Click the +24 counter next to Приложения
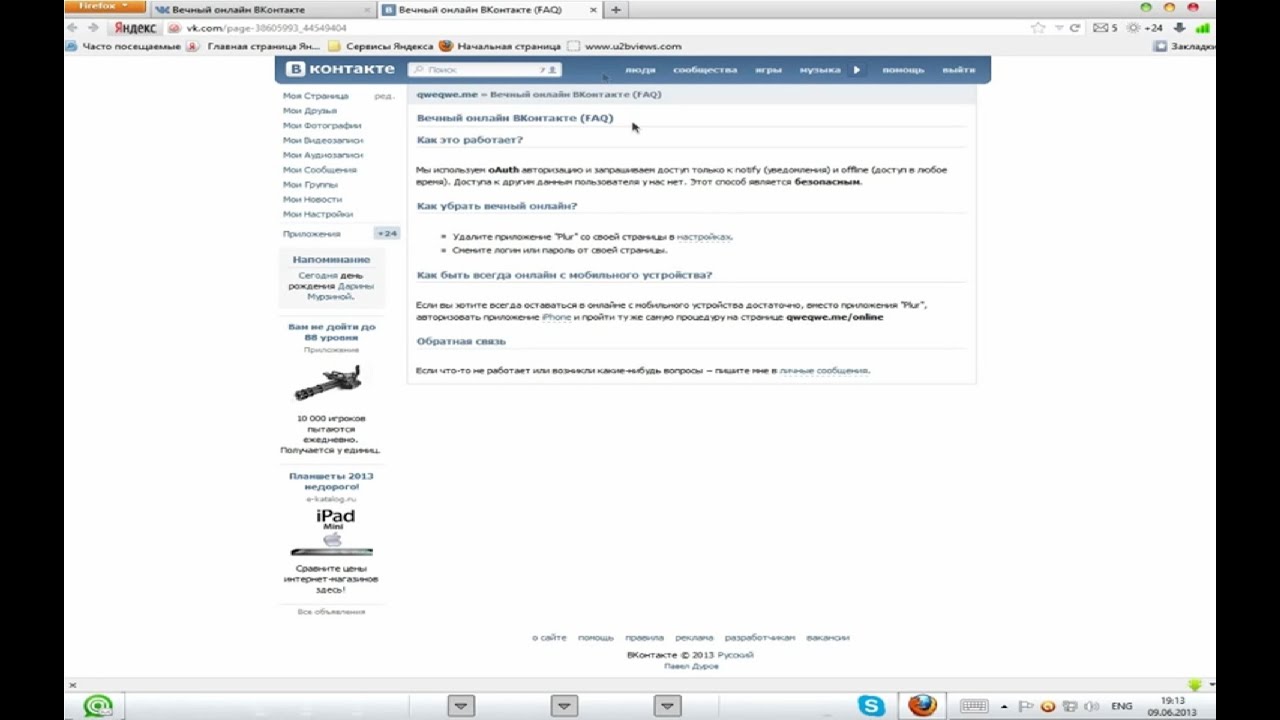The image size is (1280, 720). point(386,234)
